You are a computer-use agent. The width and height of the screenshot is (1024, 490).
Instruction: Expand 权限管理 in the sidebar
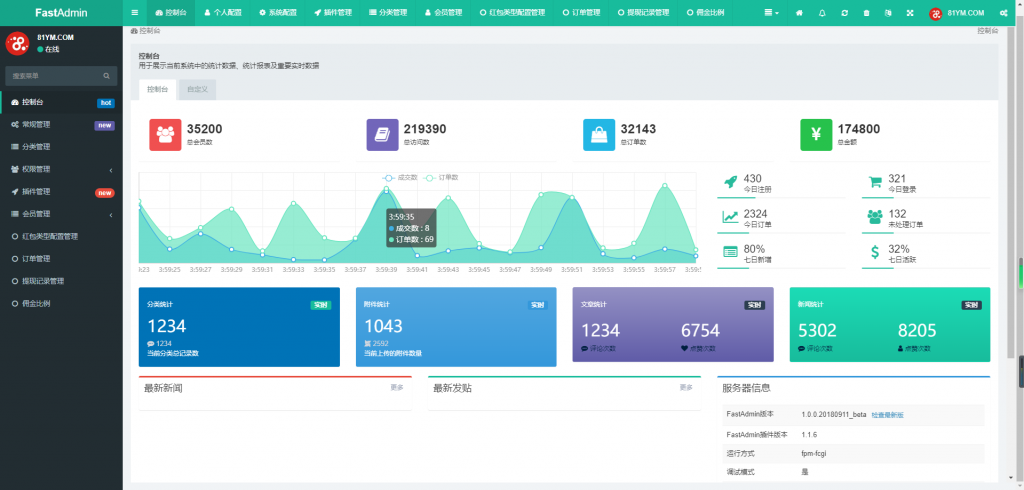[58, 169]
